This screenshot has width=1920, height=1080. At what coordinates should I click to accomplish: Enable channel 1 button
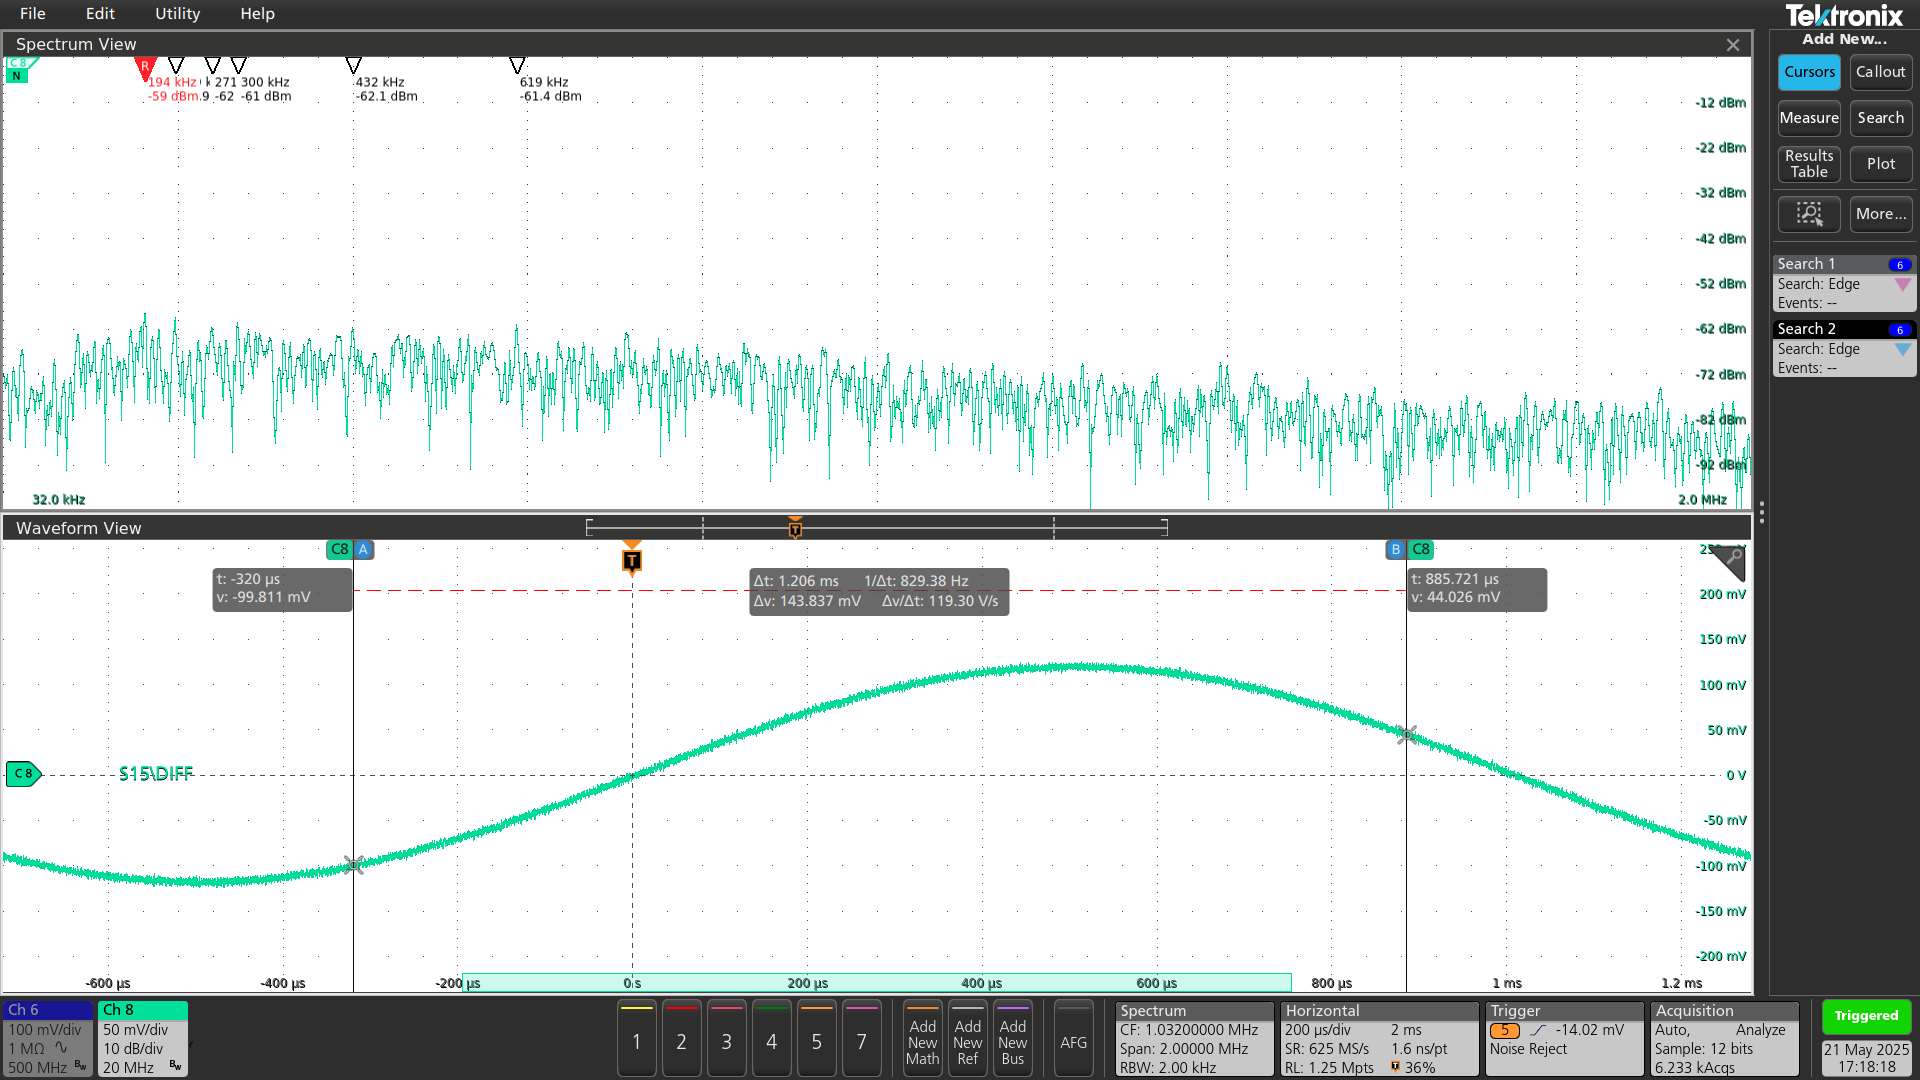[636, 1041]
